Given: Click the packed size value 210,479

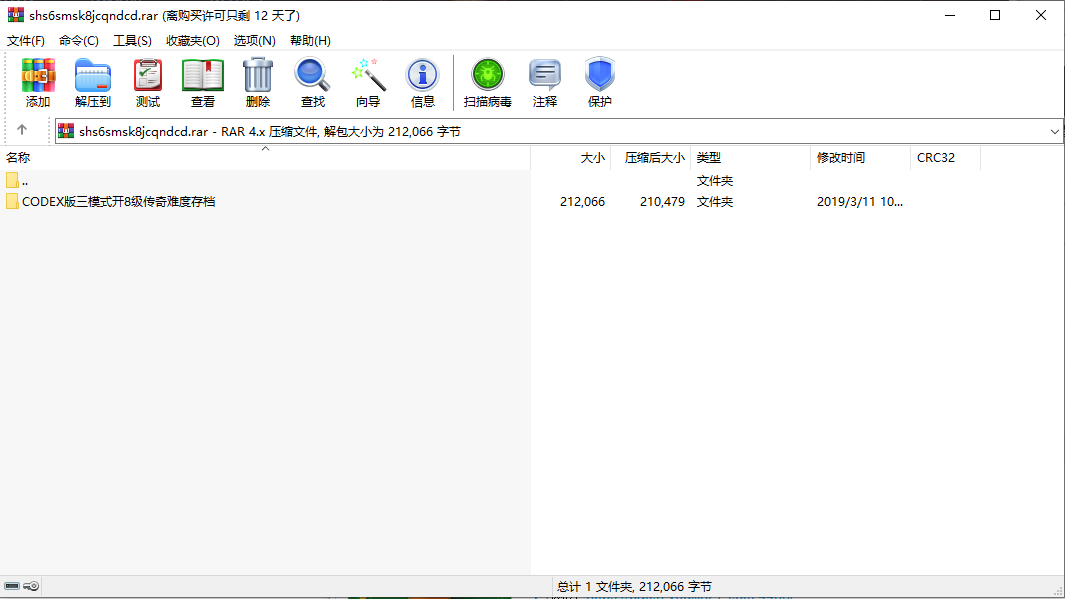Looking at the screenshot, I should [662, 202].
